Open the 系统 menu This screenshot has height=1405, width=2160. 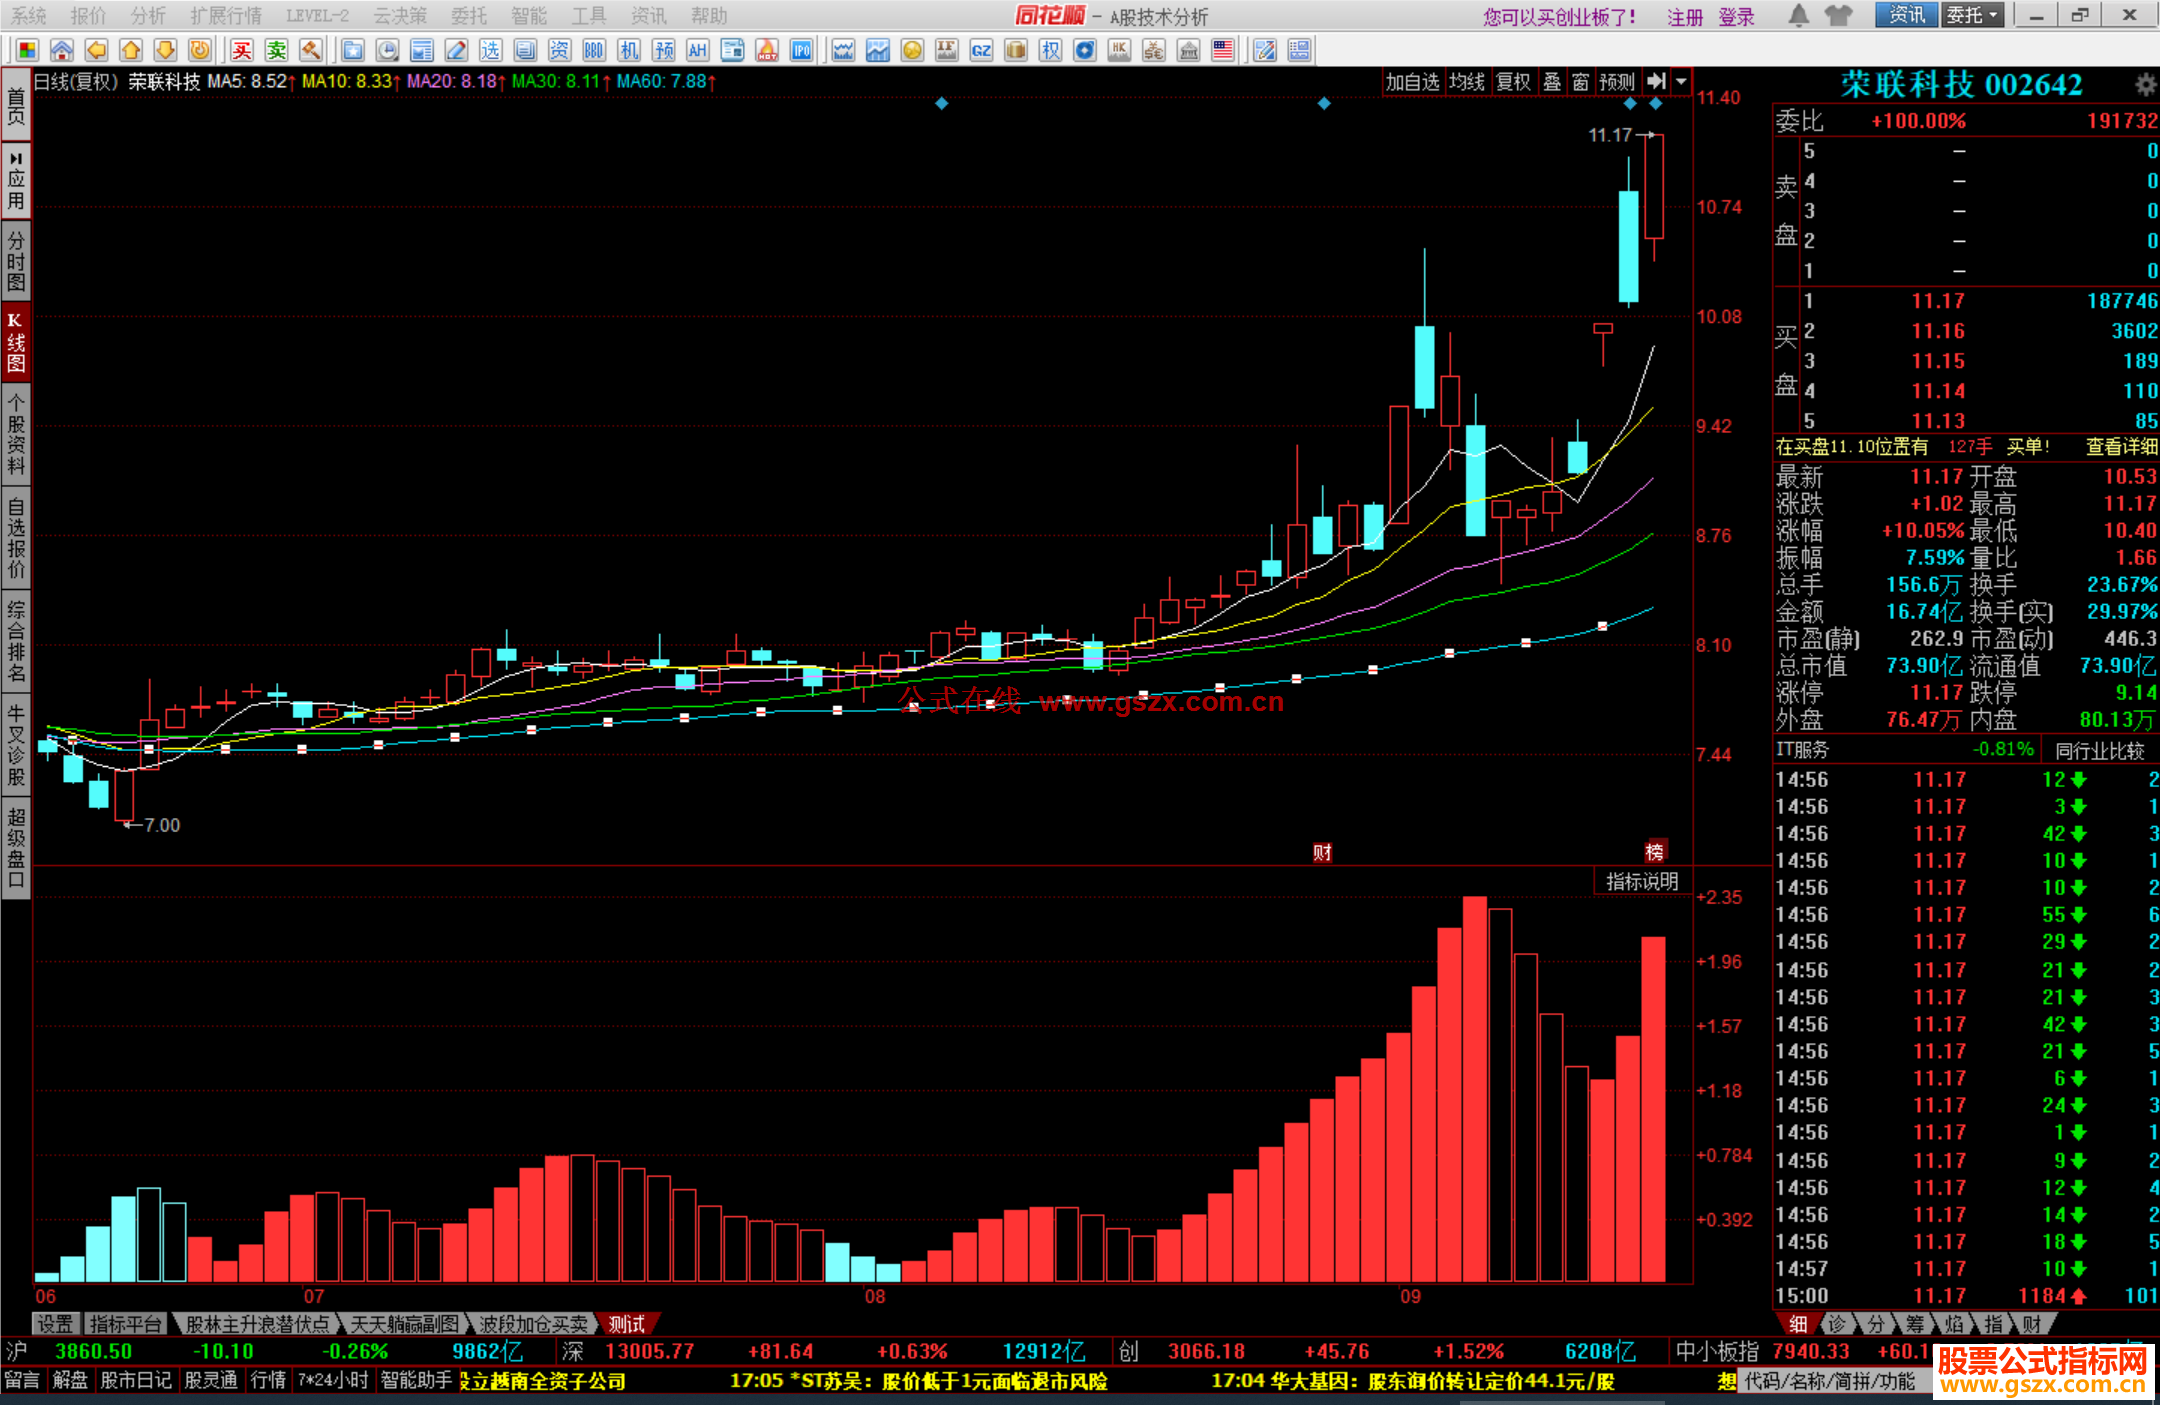click(29, 16)
